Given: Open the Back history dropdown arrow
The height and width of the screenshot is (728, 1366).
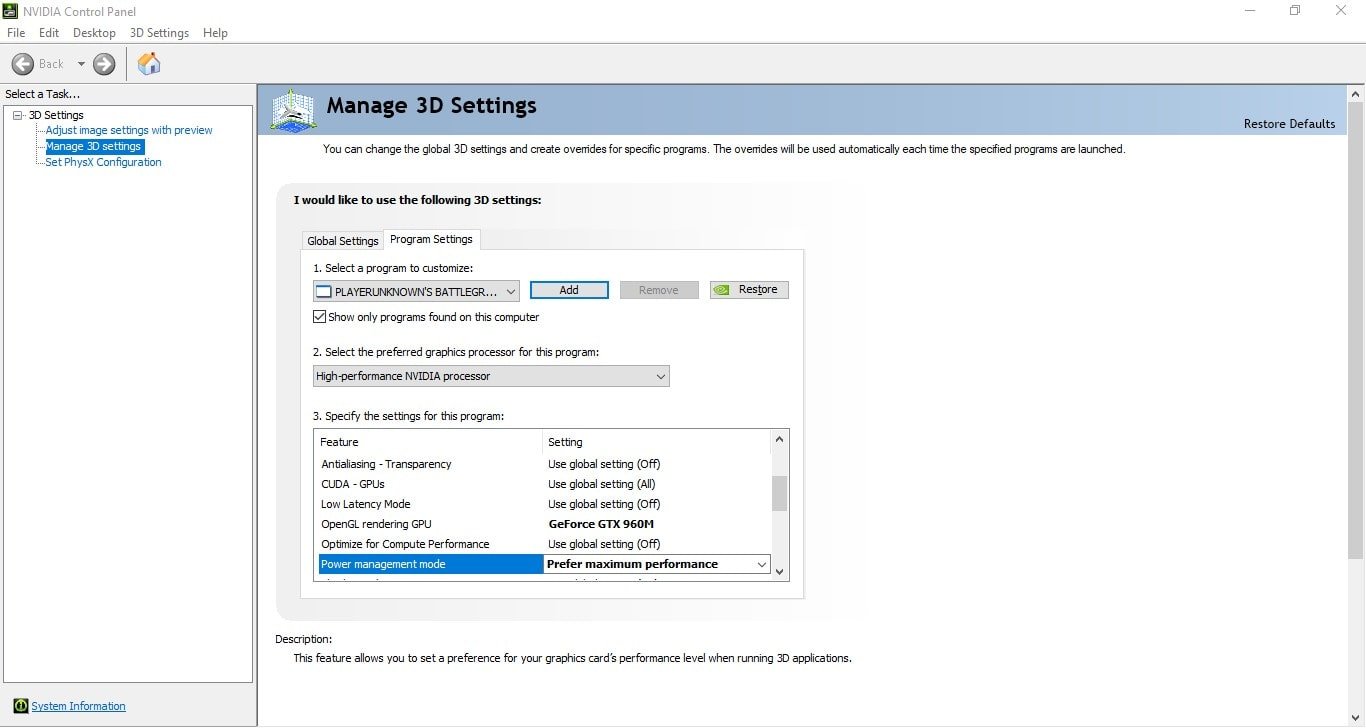Looking at the screenshot, I should tap(81, 64).
